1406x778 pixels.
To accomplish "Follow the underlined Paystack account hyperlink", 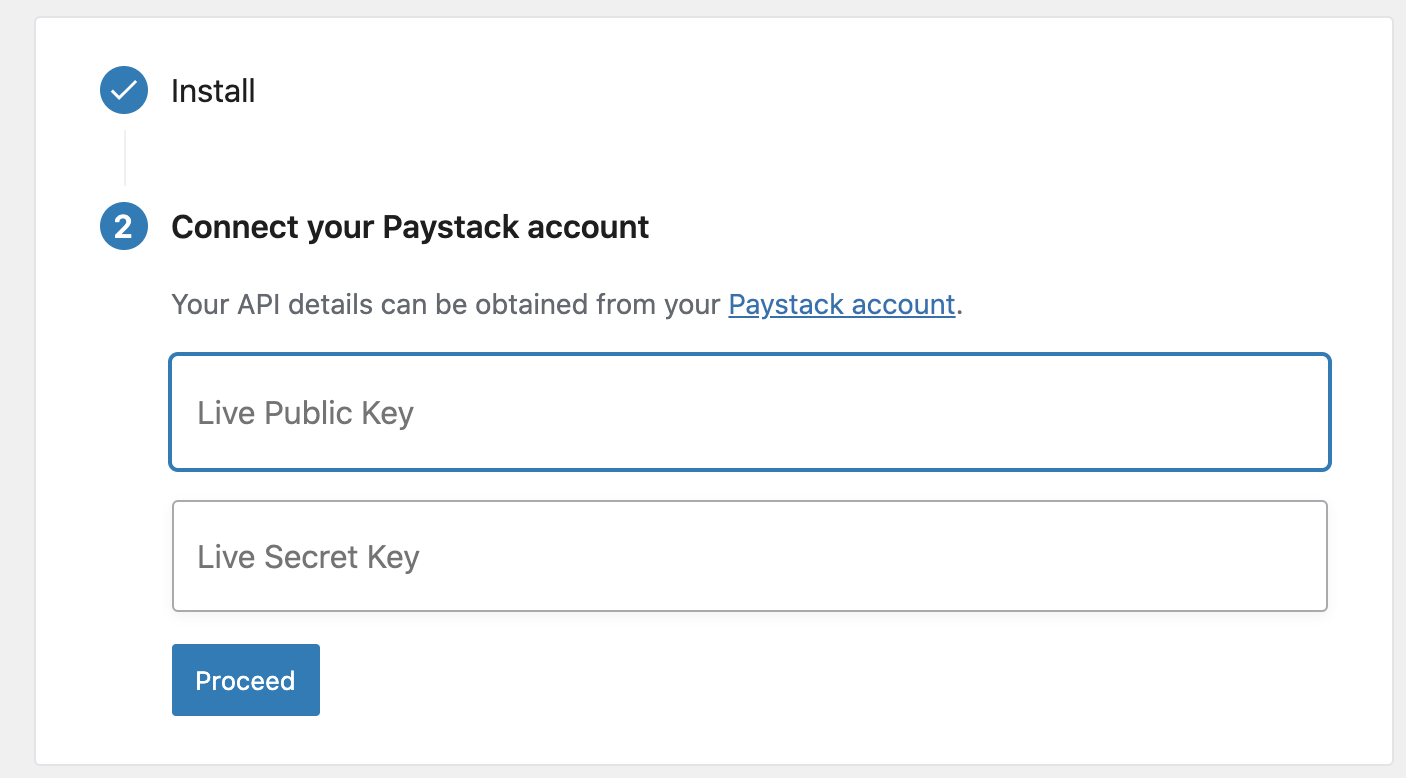I will point(841,304).
